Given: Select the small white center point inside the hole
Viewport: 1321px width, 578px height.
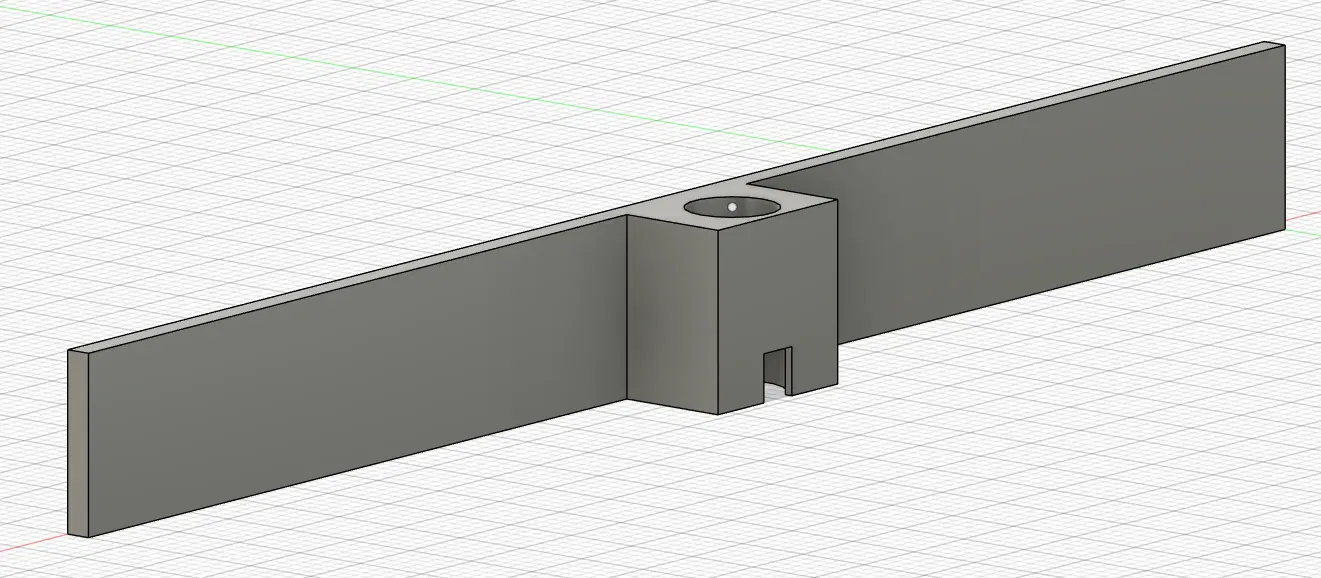Looking at the screenshot, I should pos(734,204).
